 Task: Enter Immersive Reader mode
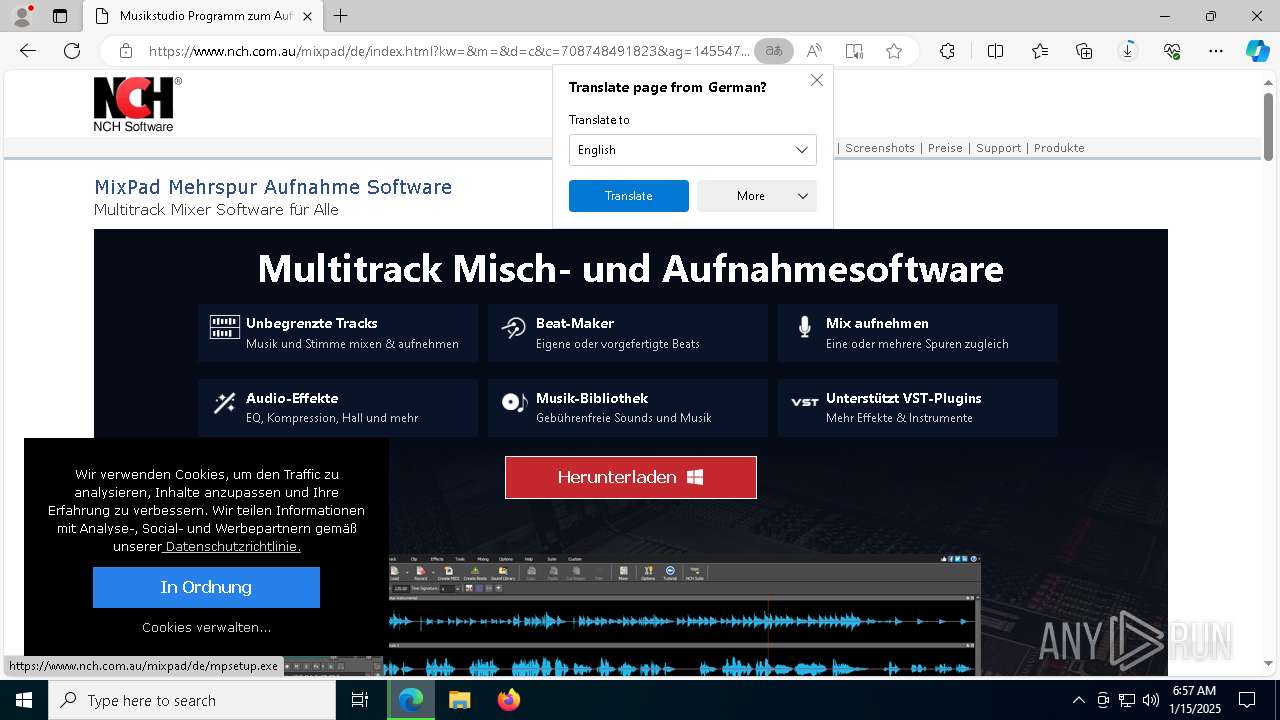click(x=854, y=51)
